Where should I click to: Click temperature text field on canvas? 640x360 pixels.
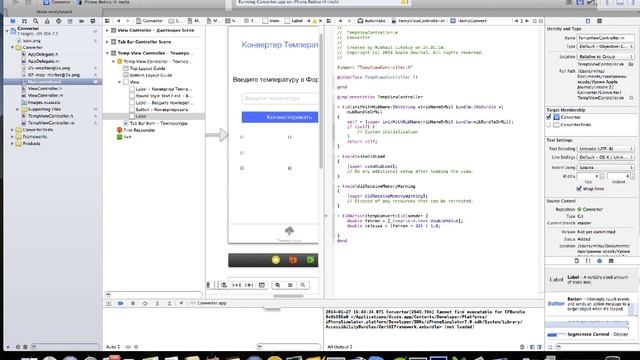click(280, 98)
